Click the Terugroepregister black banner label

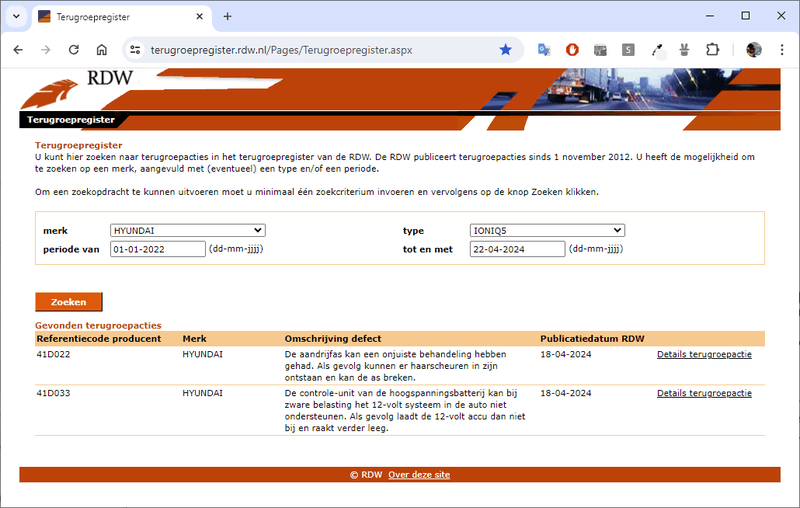[x=71, y=119]
